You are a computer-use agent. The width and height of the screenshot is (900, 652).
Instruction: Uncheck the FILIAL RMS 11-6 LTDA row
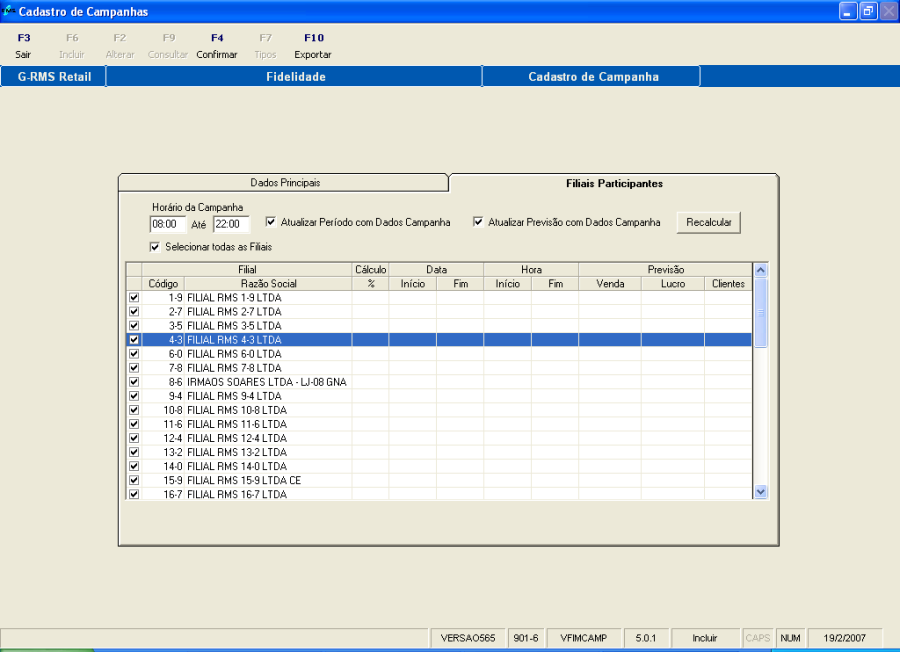134,424
